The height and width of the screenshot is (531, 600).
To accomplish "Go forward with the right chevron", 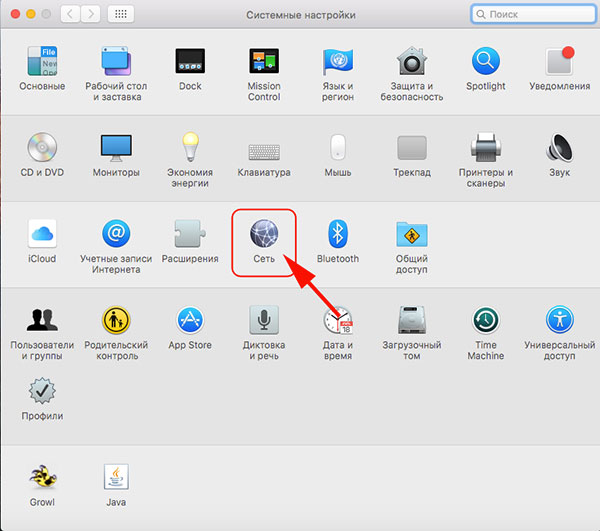I will click(x=91, y=15).
